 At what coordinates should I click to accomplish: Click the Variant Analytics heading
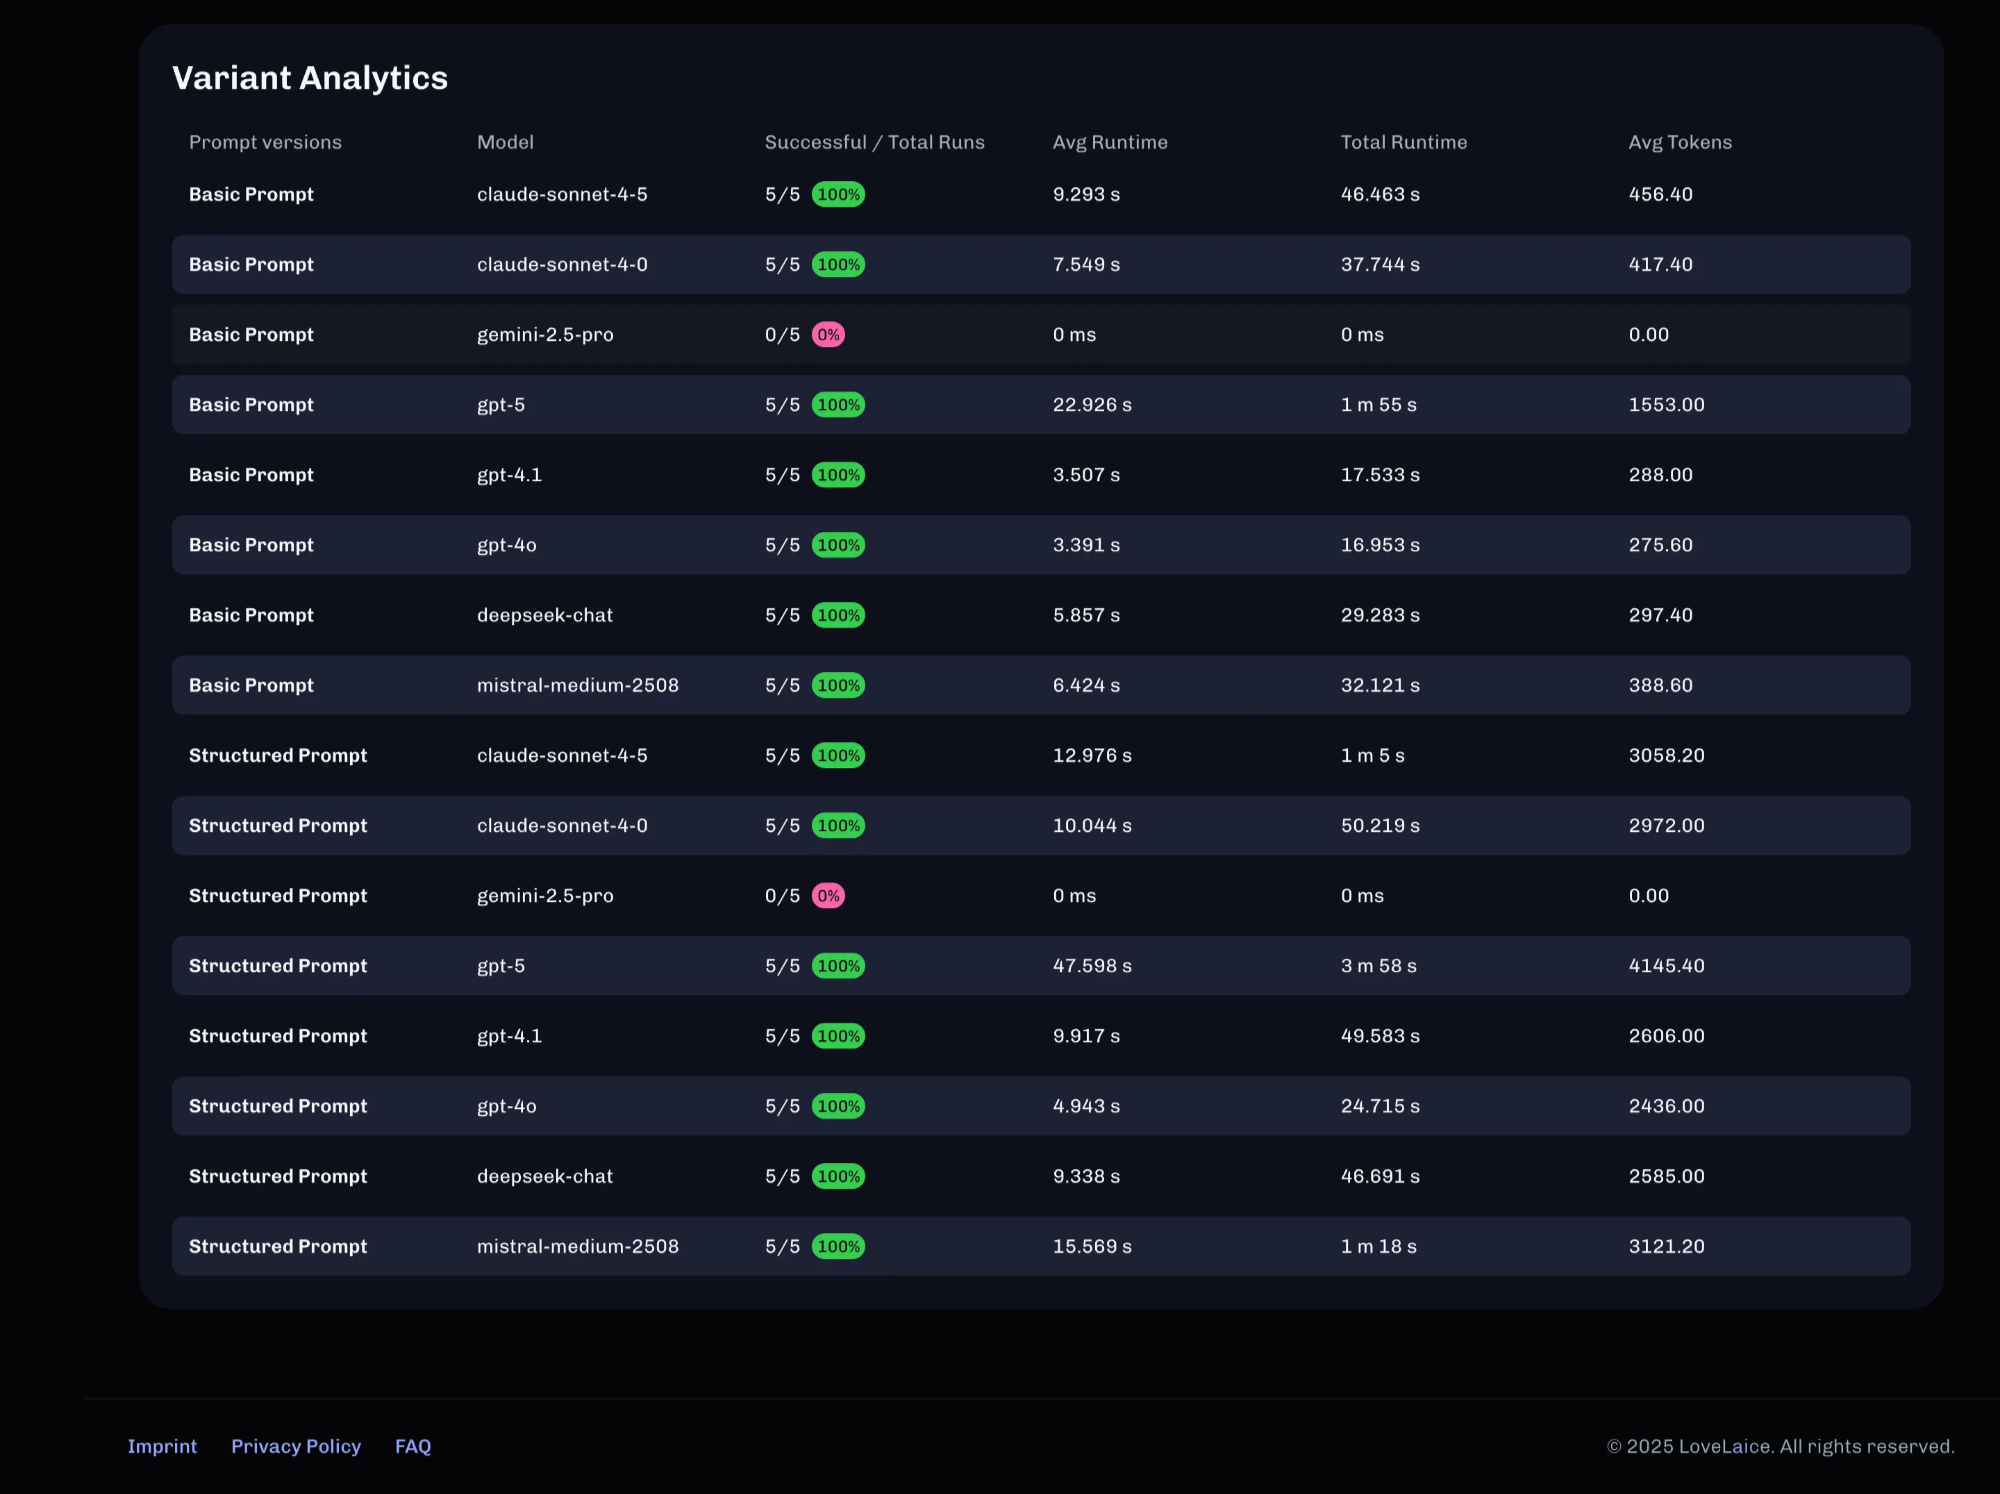[310, 78]
